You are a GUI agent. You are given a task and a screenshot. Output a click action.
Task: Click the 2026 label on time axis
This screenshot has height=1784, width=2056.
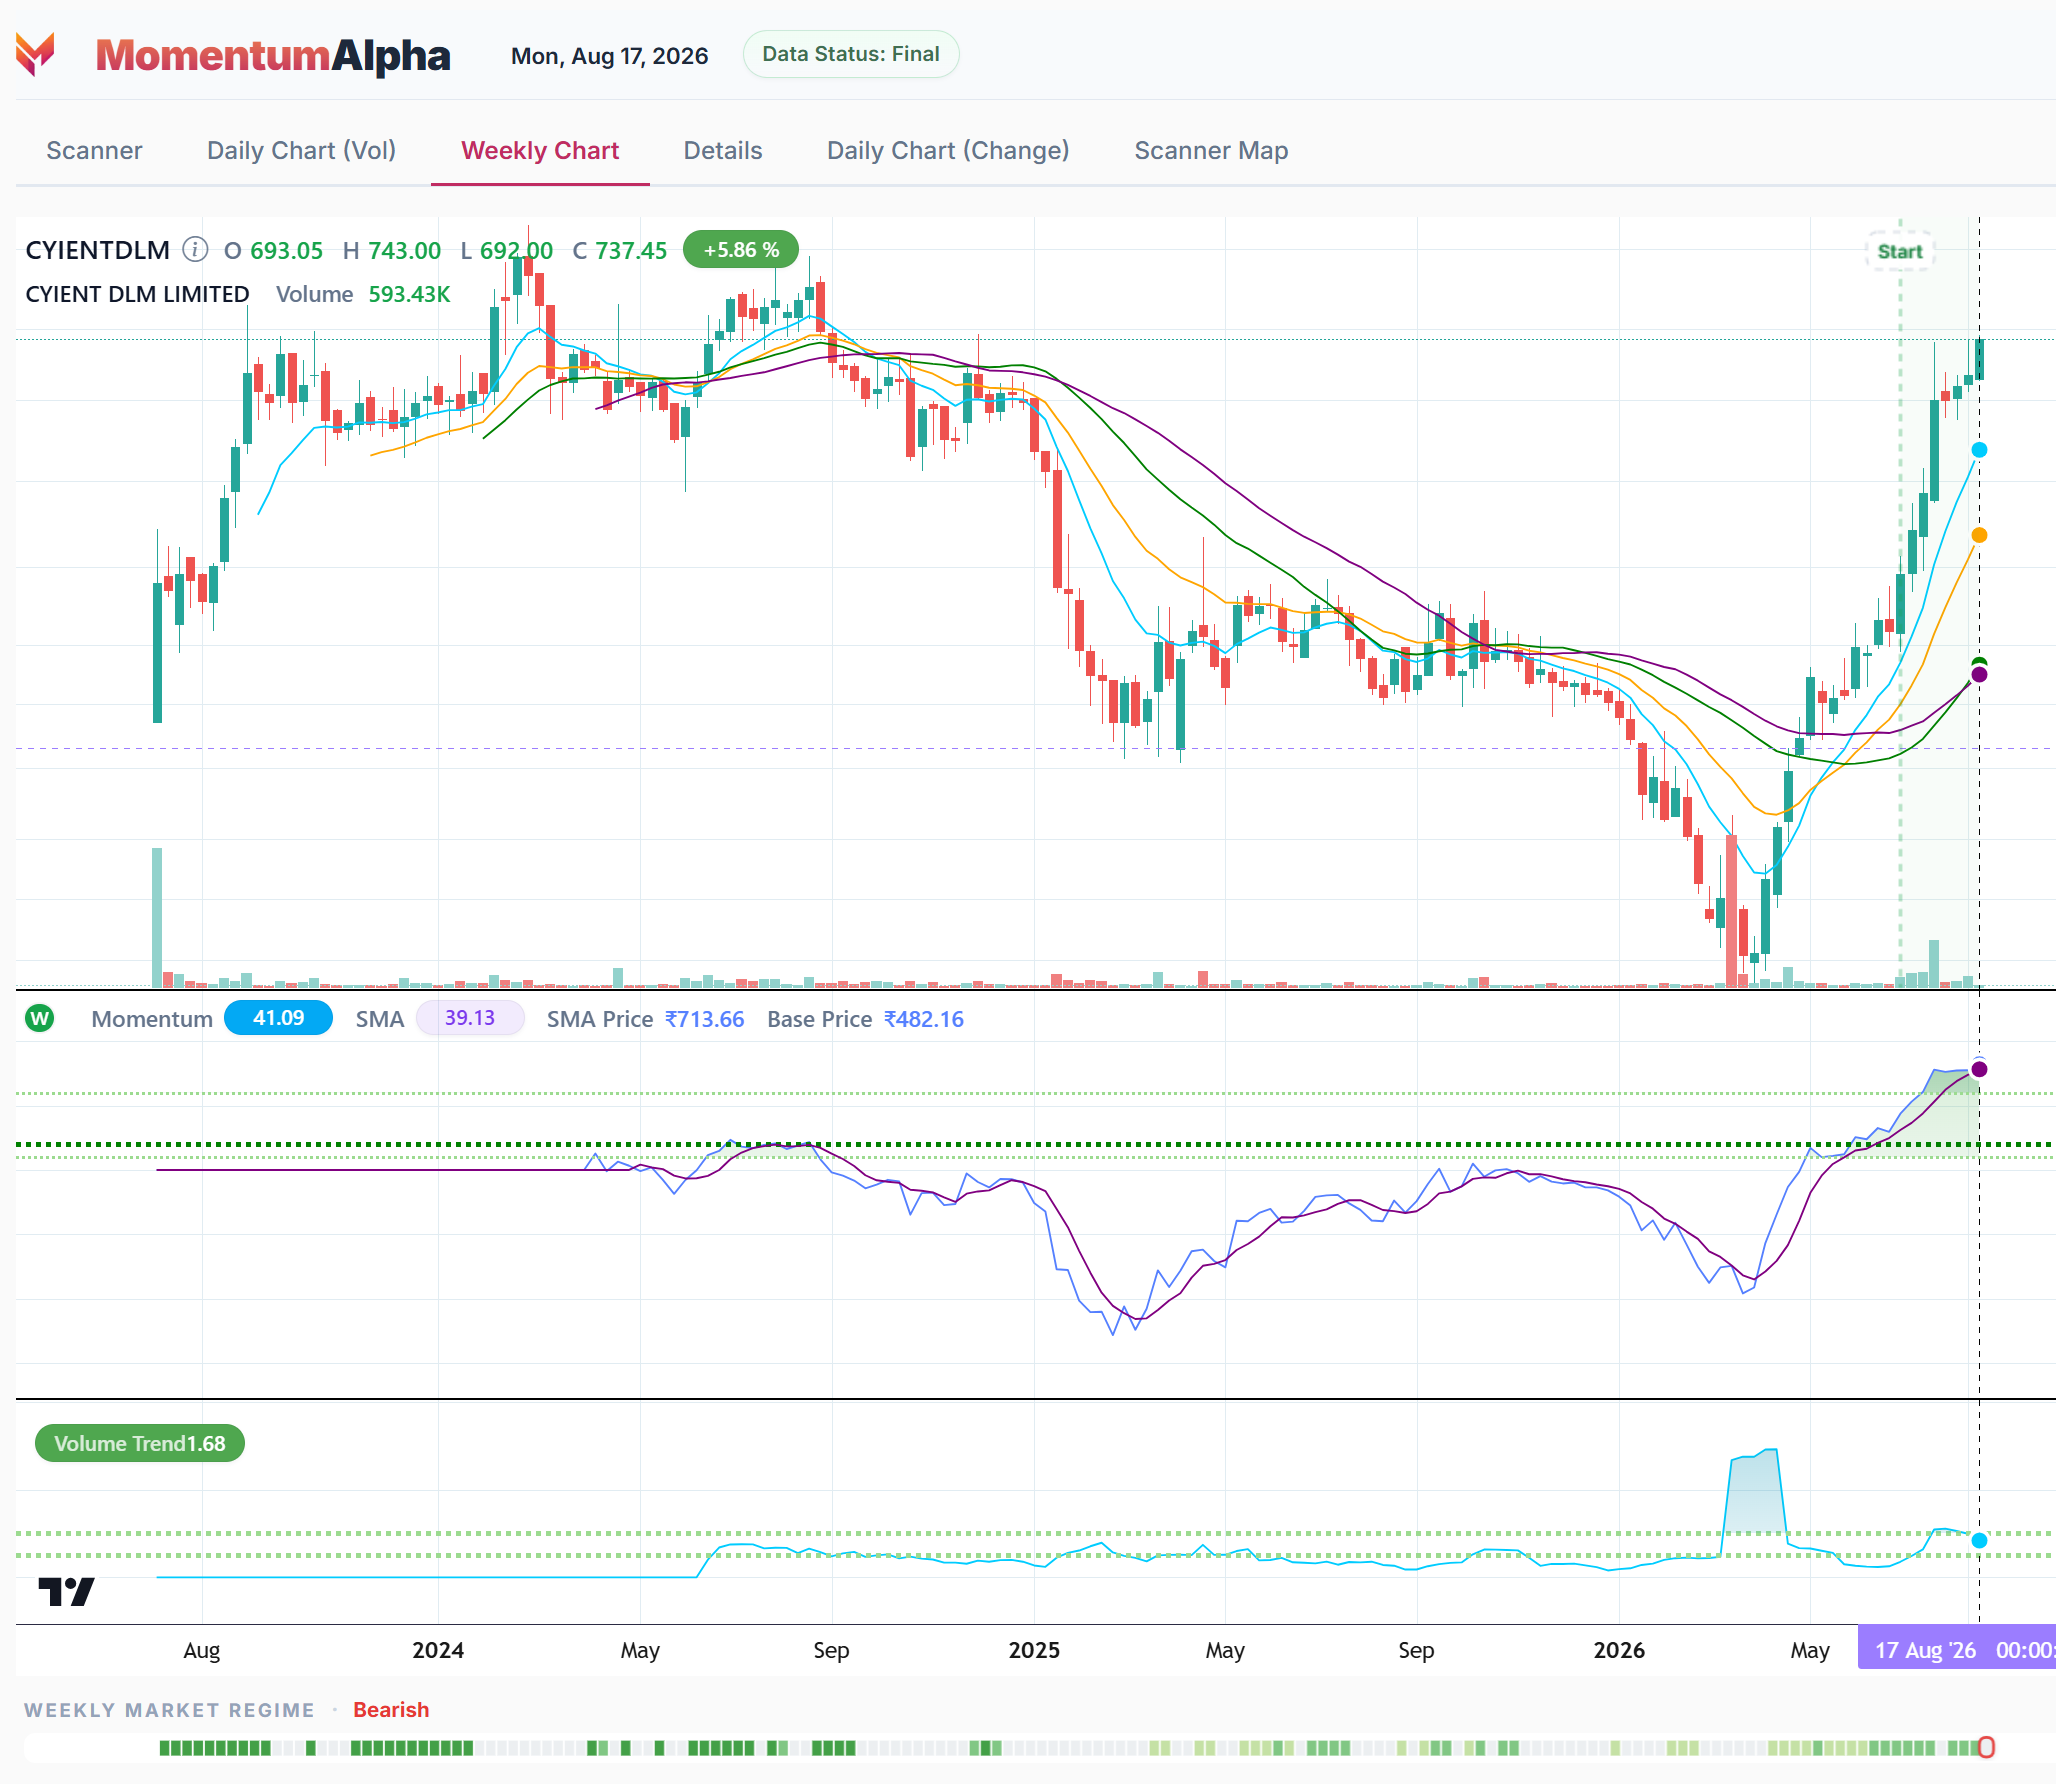1619,1650
